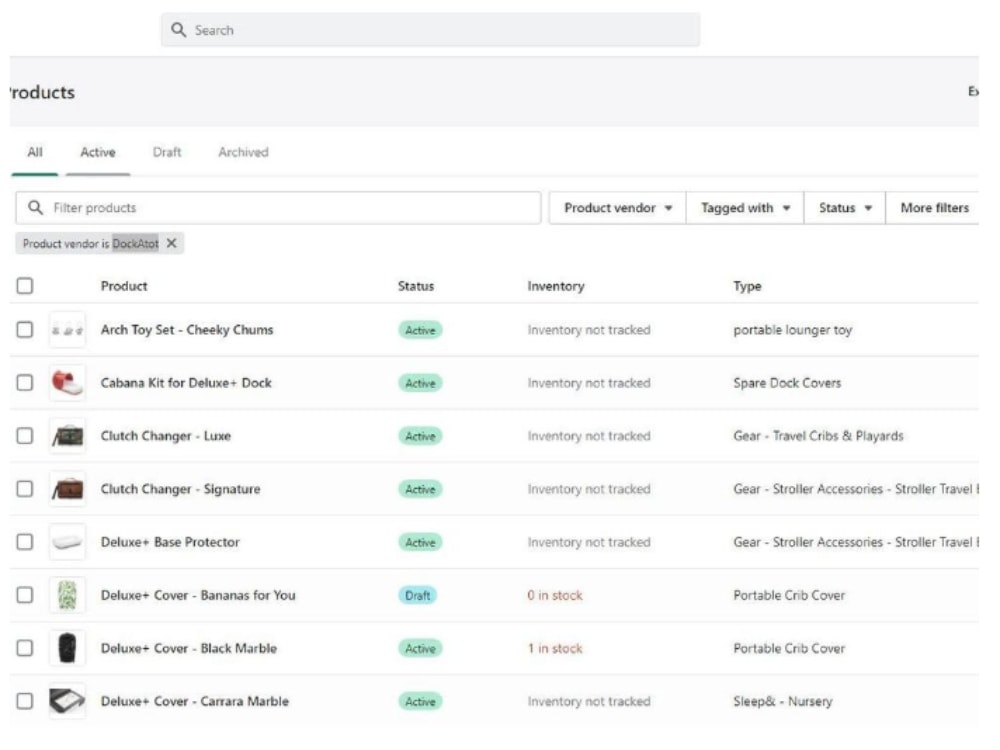Click the '1 in stock' inventory value

555,648
